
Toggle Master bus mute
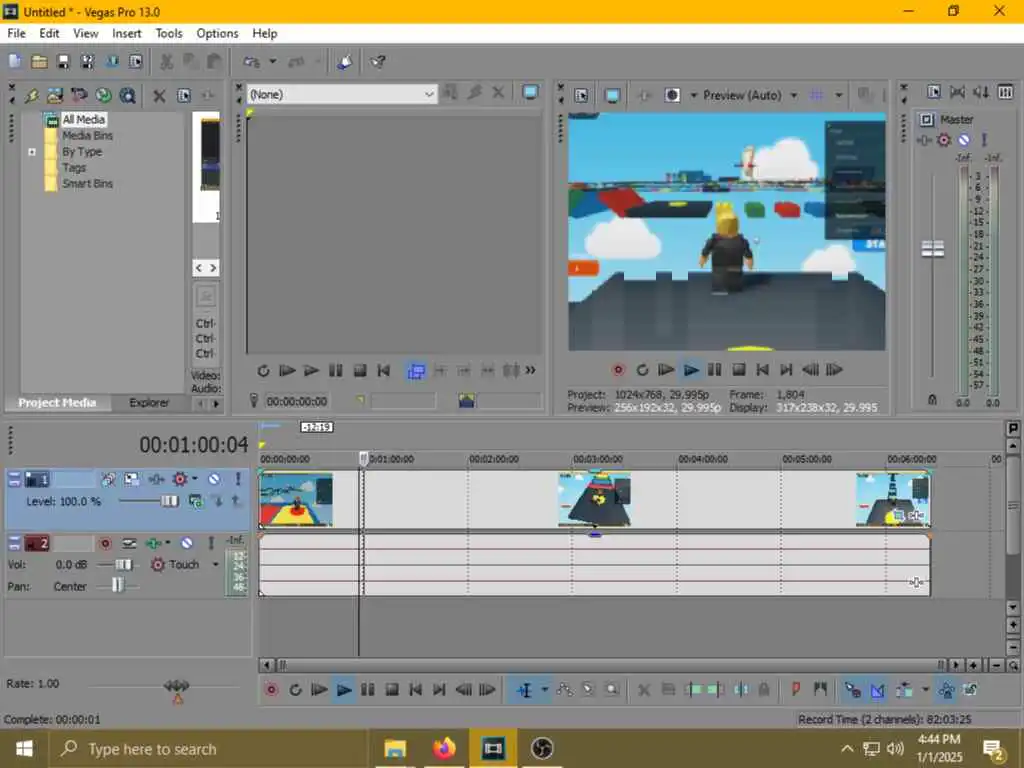click(964, 140)
